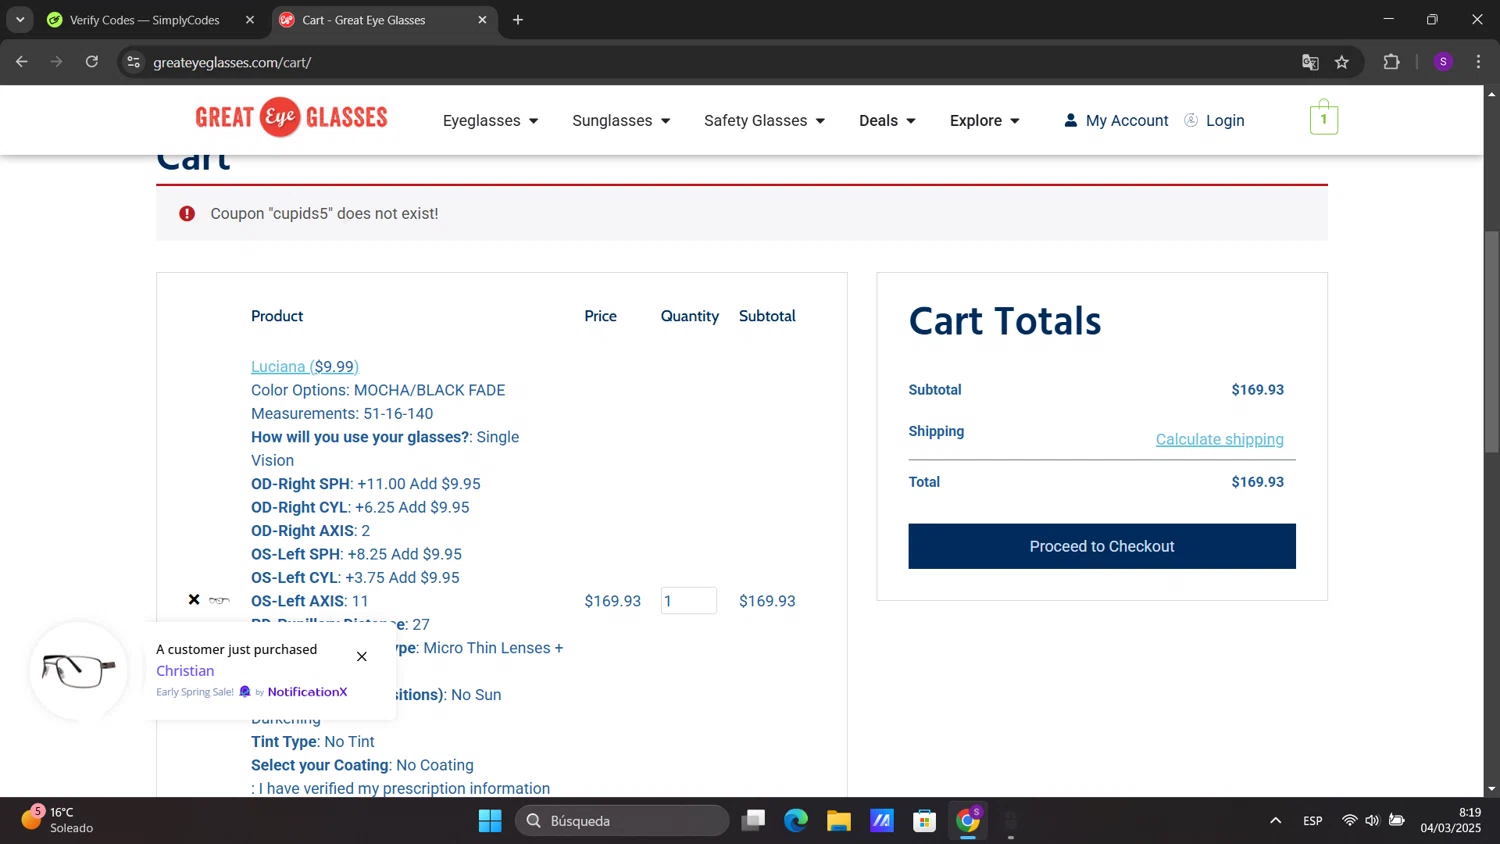1500x844 pixels.
Task: Click the browser forward arrow
Action: (56, 62)
